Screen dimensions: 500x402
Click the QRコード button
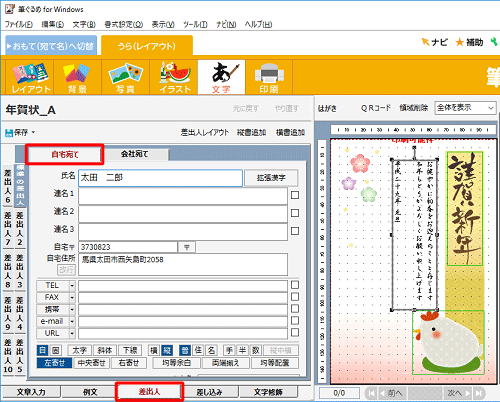[376, 108]
